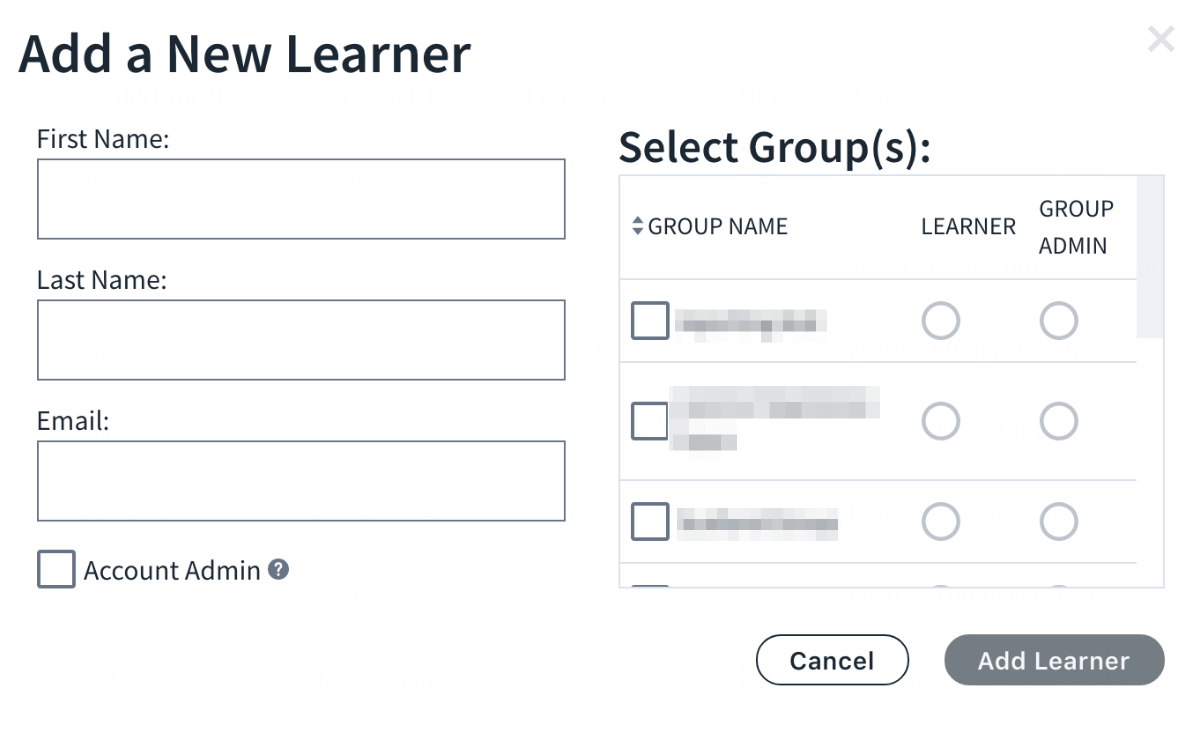Enable the Account Admin checkbox
1202x740 pixels.
pos(56,570)
